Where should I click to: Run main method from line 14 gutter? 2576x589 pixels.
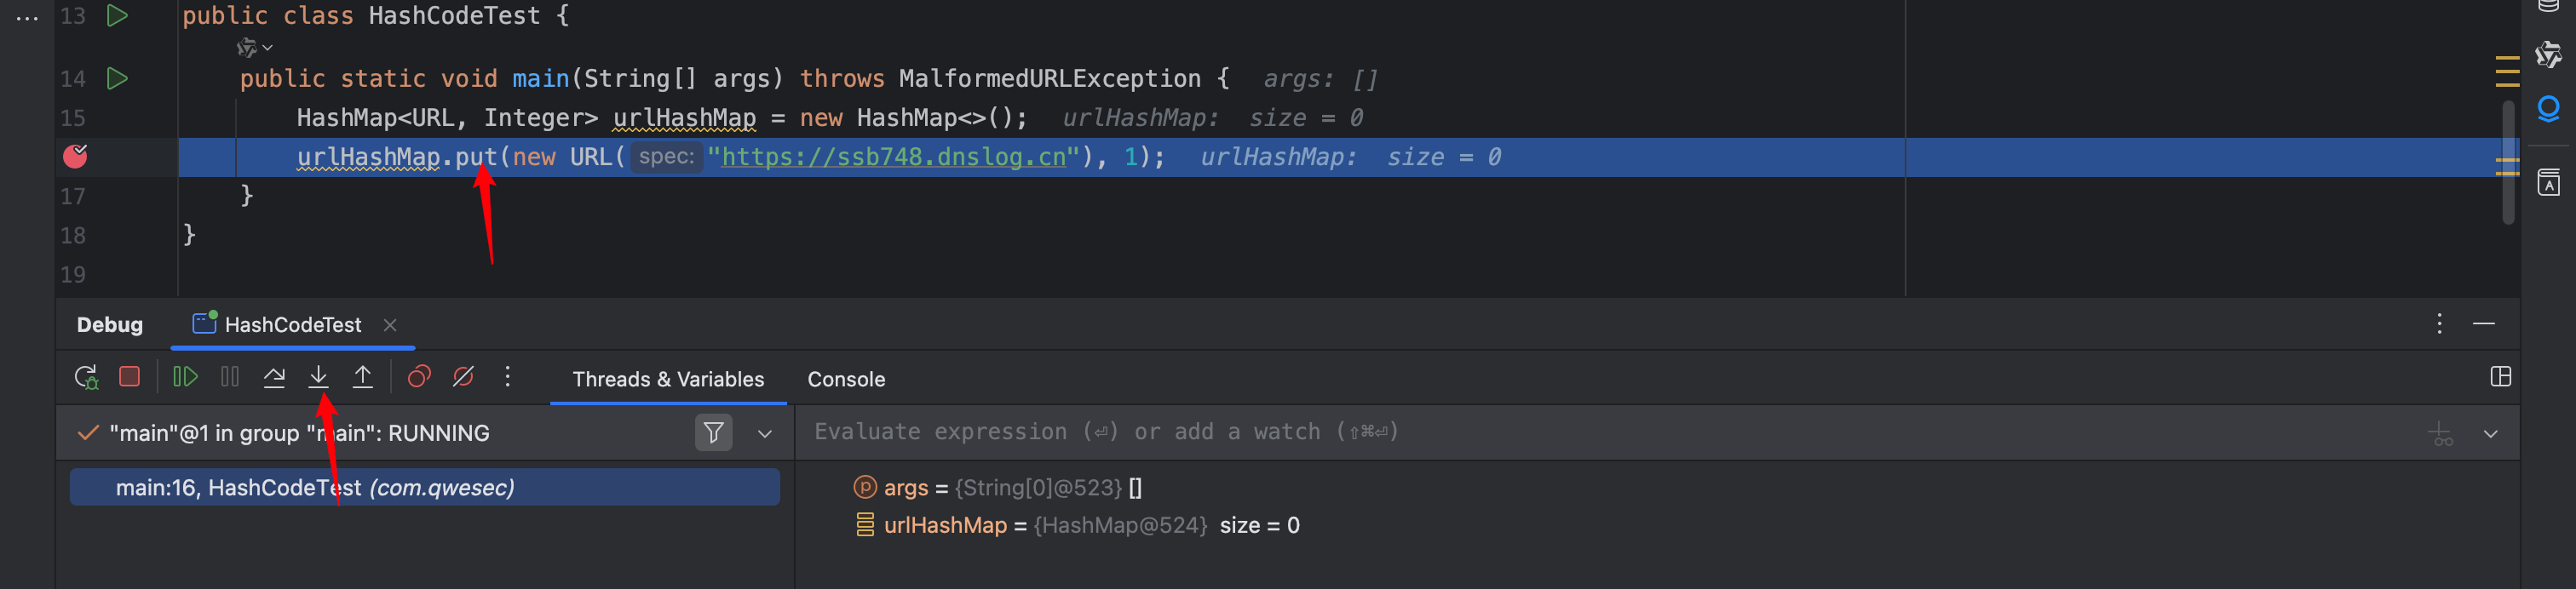coord(117,78)
